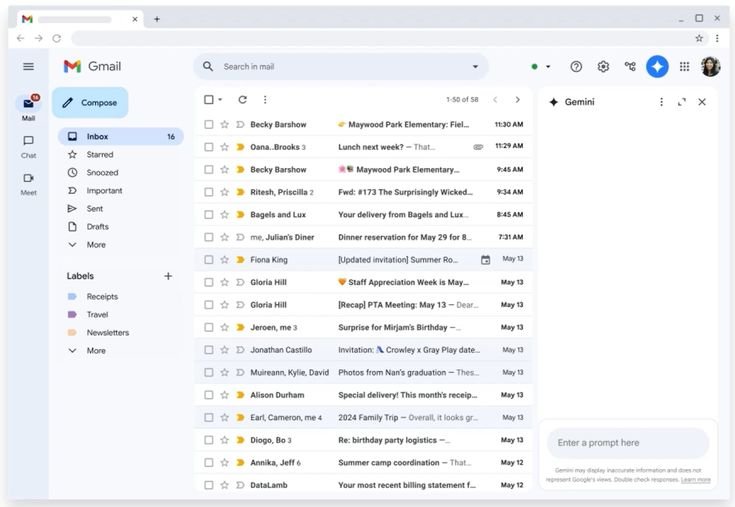Open Gmail settings gear
735x507 pixels.
(x=603, y=66)
